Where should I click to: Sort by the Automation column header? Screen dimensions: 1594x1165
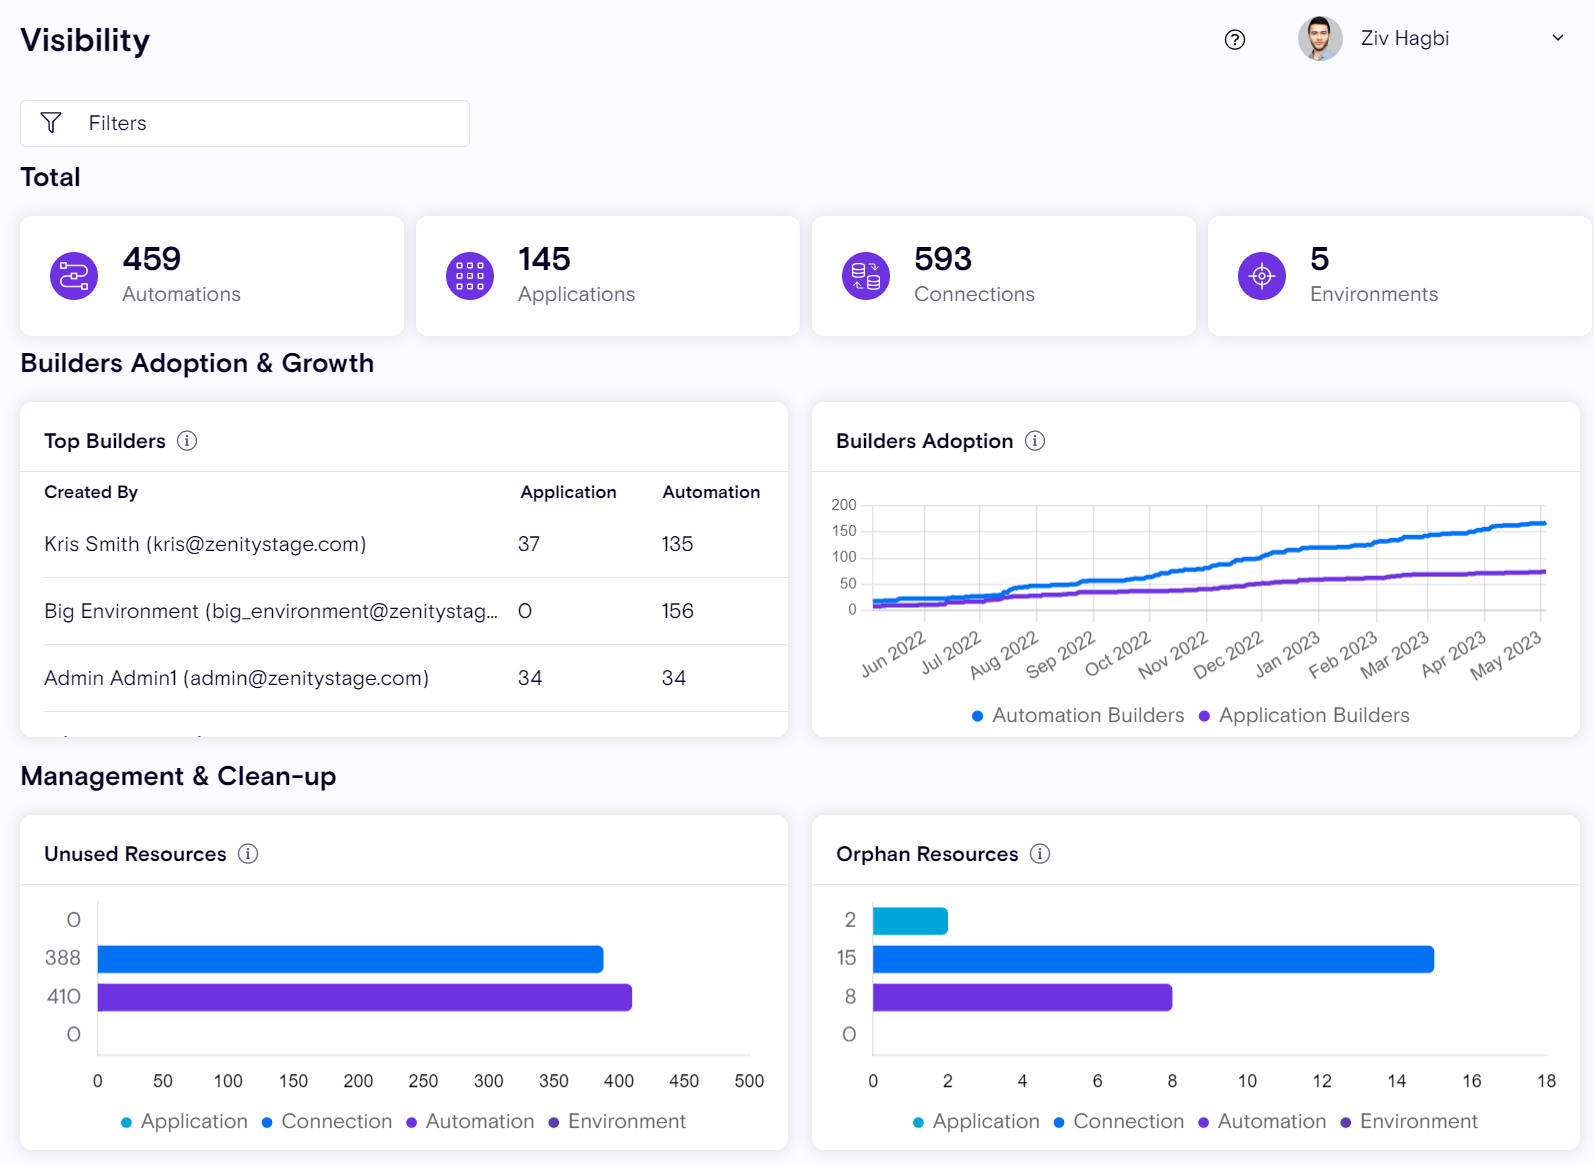(711, 492)
